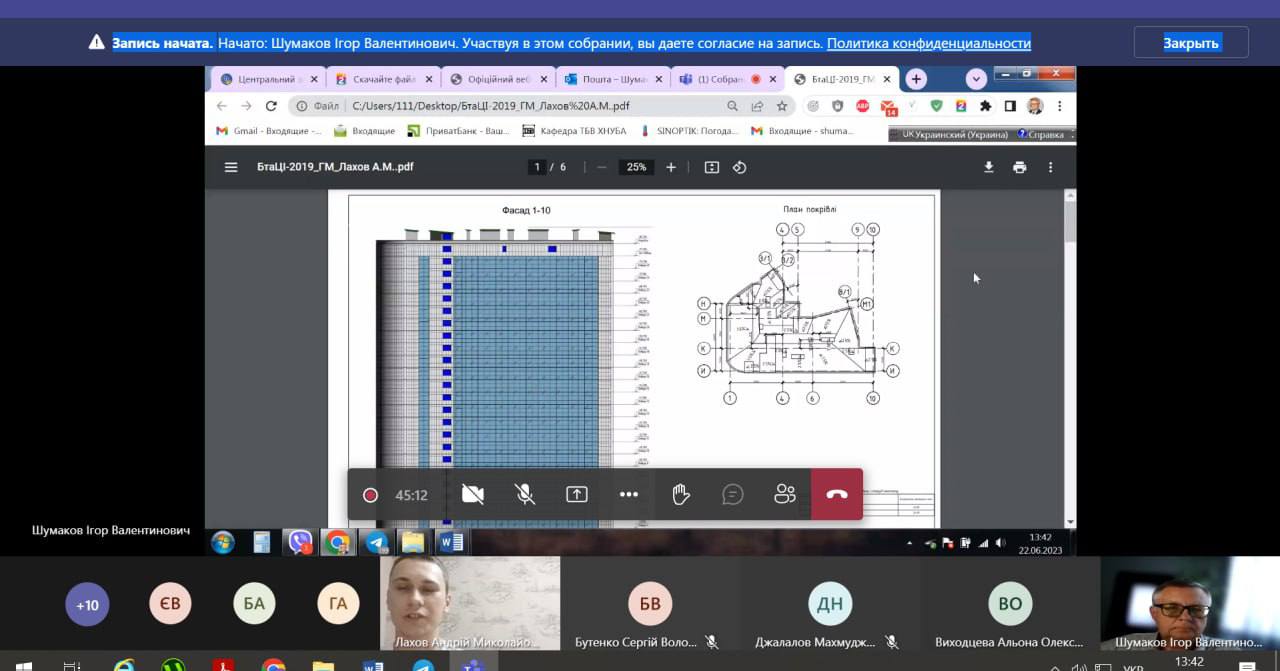Open Telegram in shared screen taskbar
Viewport: 1280px width, 671px height.
tap(376, 543)
